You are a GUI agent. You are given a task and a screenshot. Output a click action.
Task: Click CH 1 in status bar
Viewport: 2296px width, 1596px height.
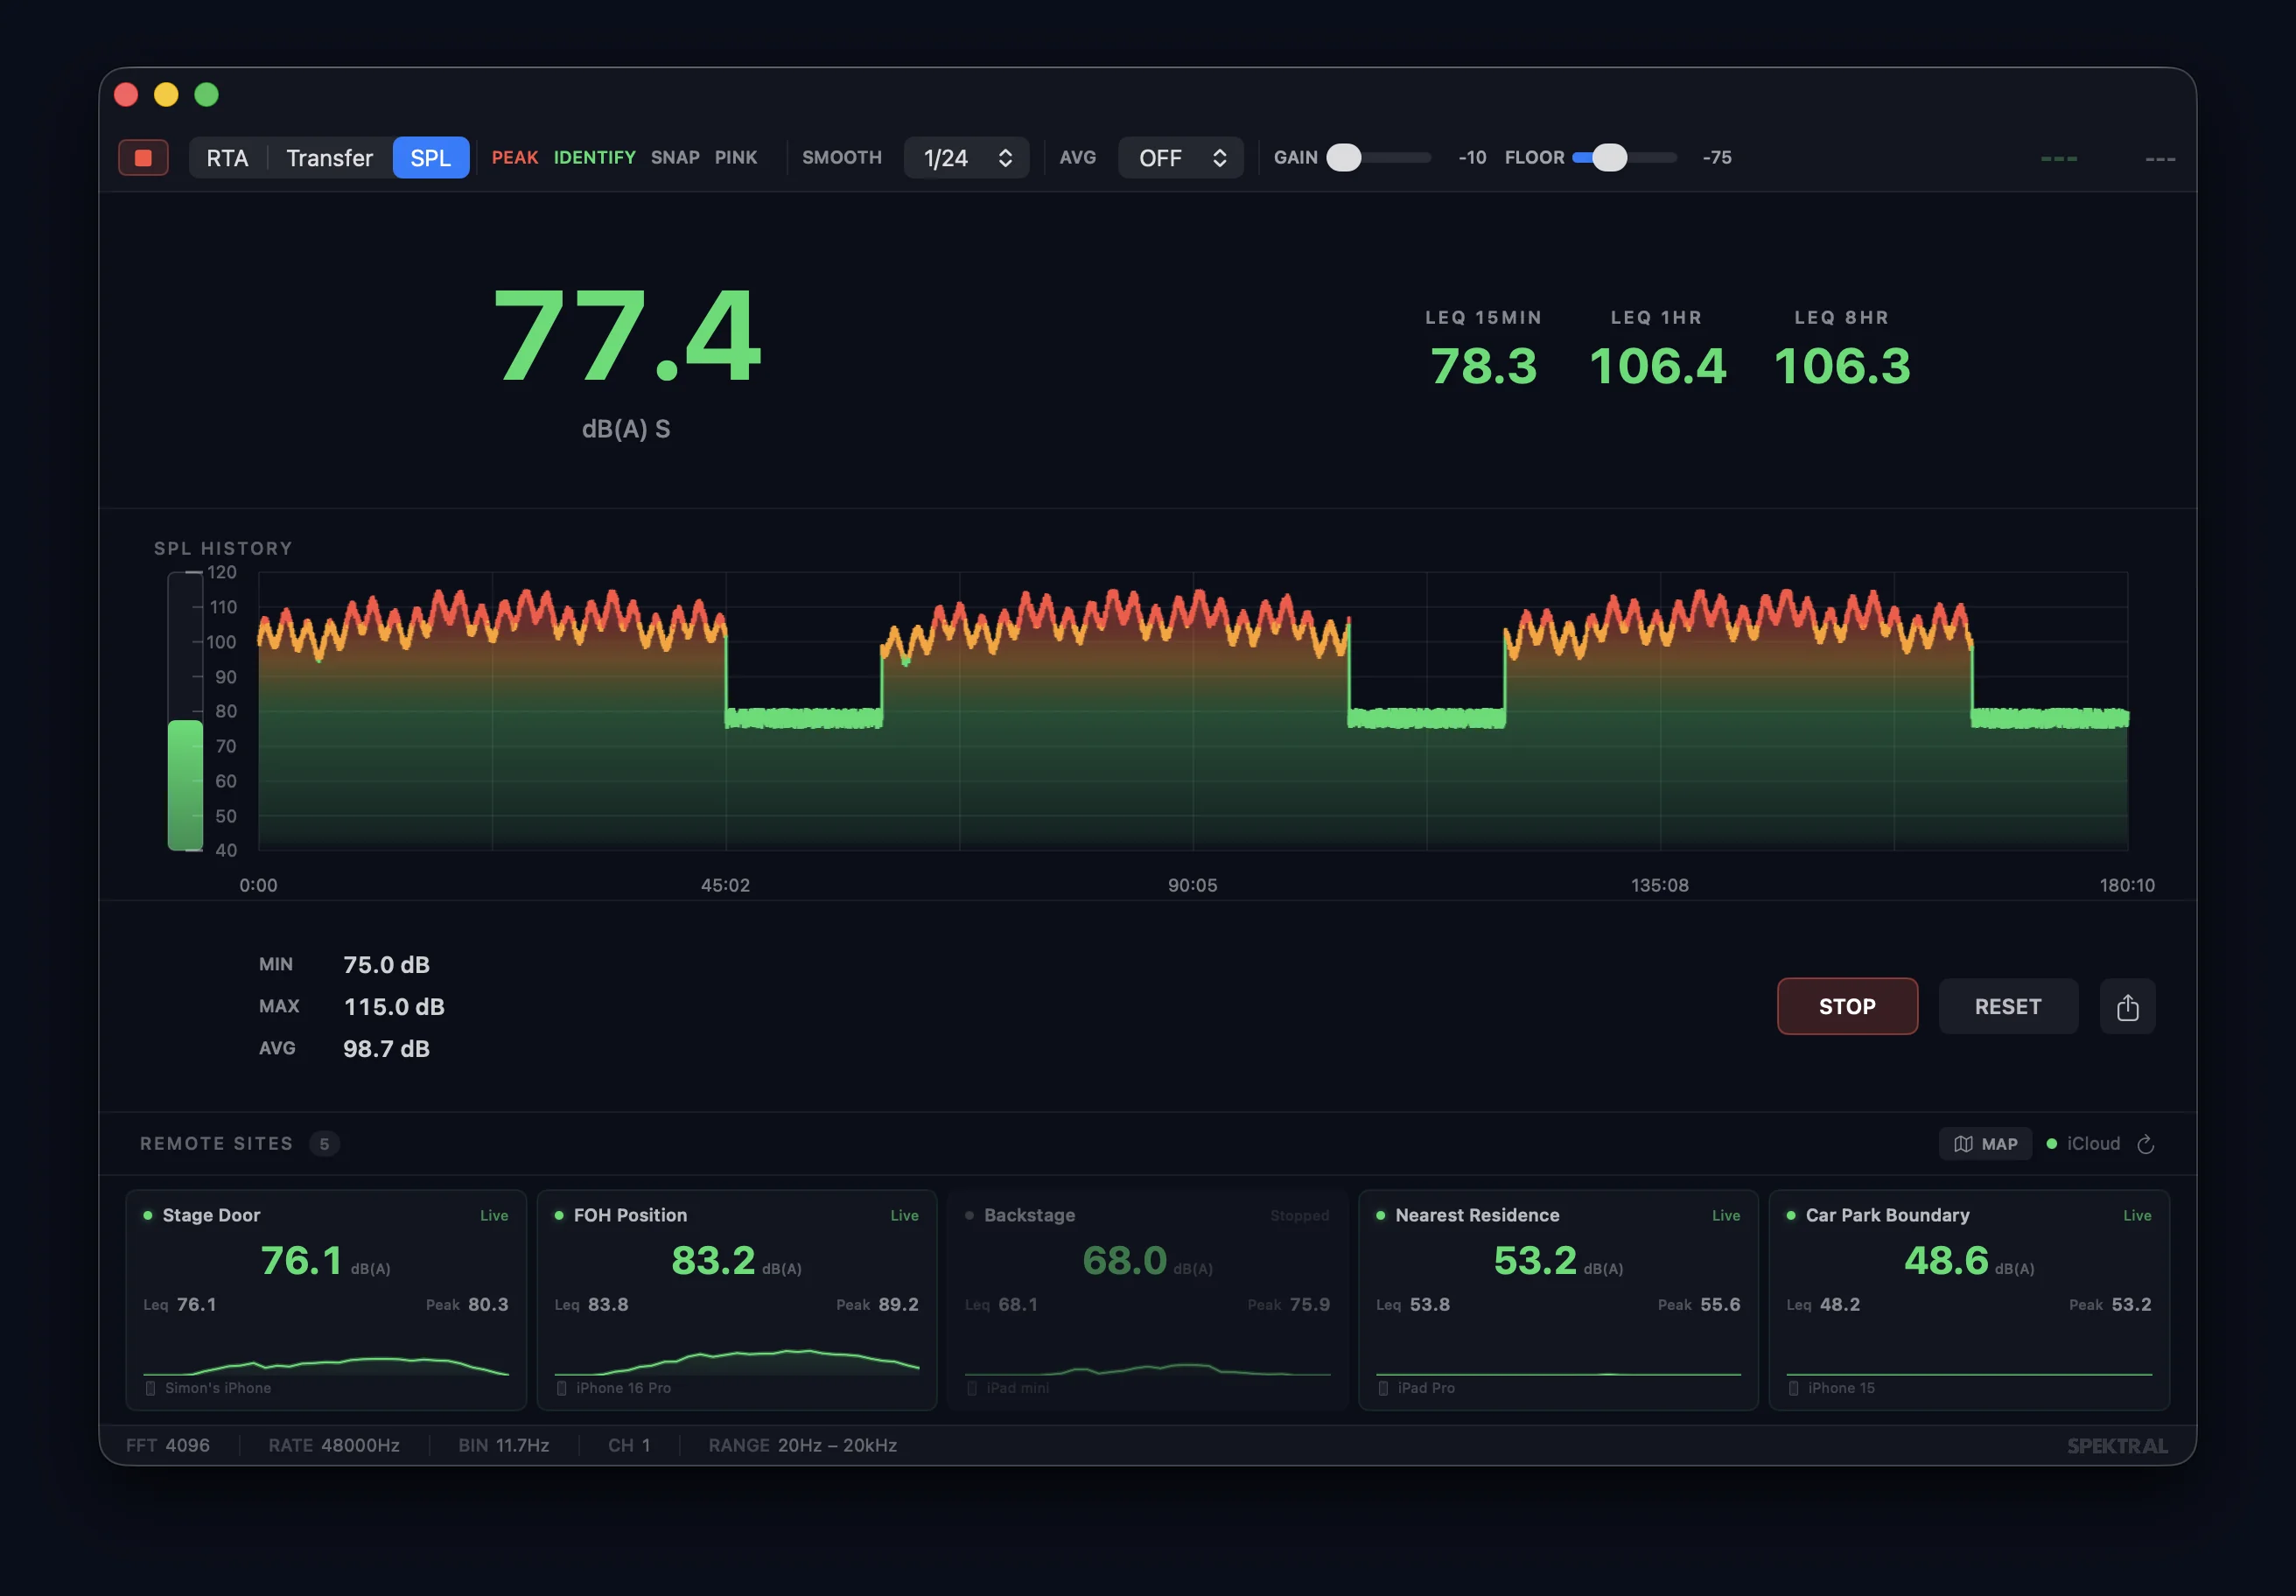click(629, 1446)
